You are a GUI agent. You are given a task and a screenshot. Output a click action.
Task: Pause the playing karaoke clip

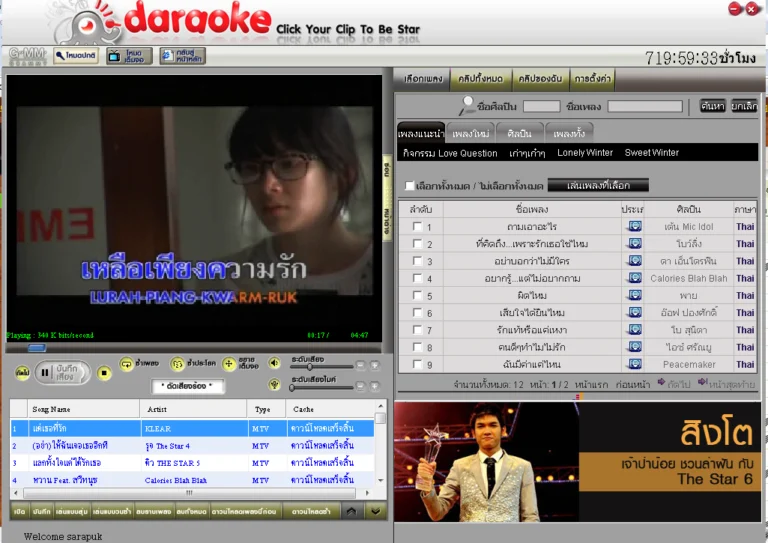pyautogui.click(x=45, y=373)
